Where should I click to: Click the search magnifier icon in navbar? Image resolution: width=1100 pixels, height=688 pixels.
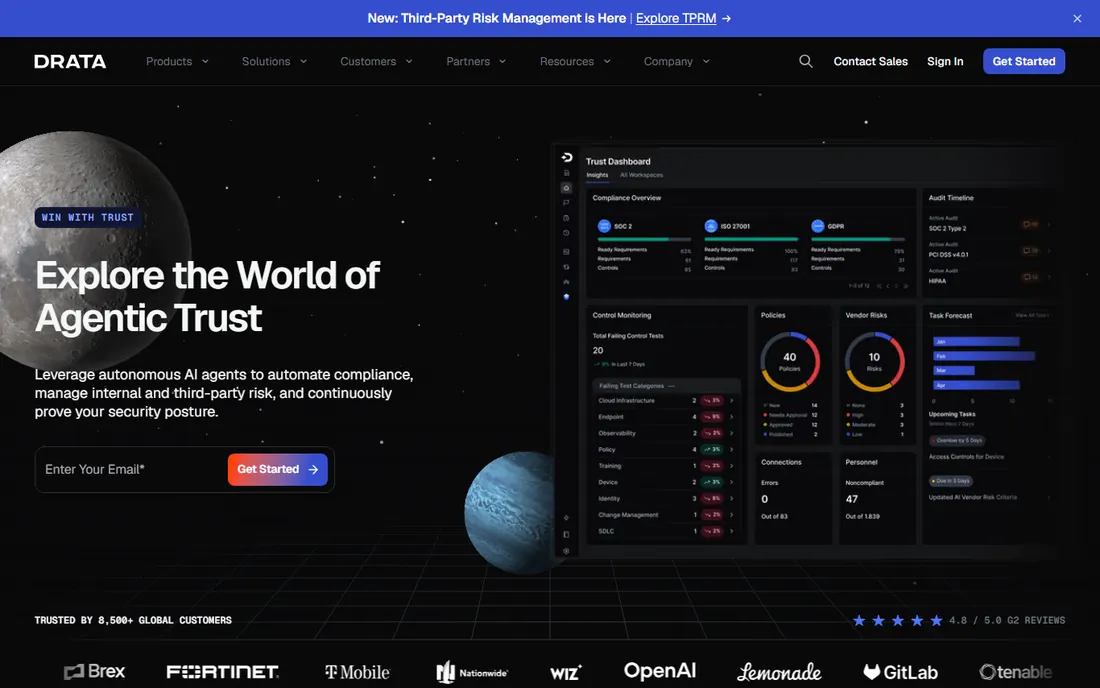(x=805, y=61)
